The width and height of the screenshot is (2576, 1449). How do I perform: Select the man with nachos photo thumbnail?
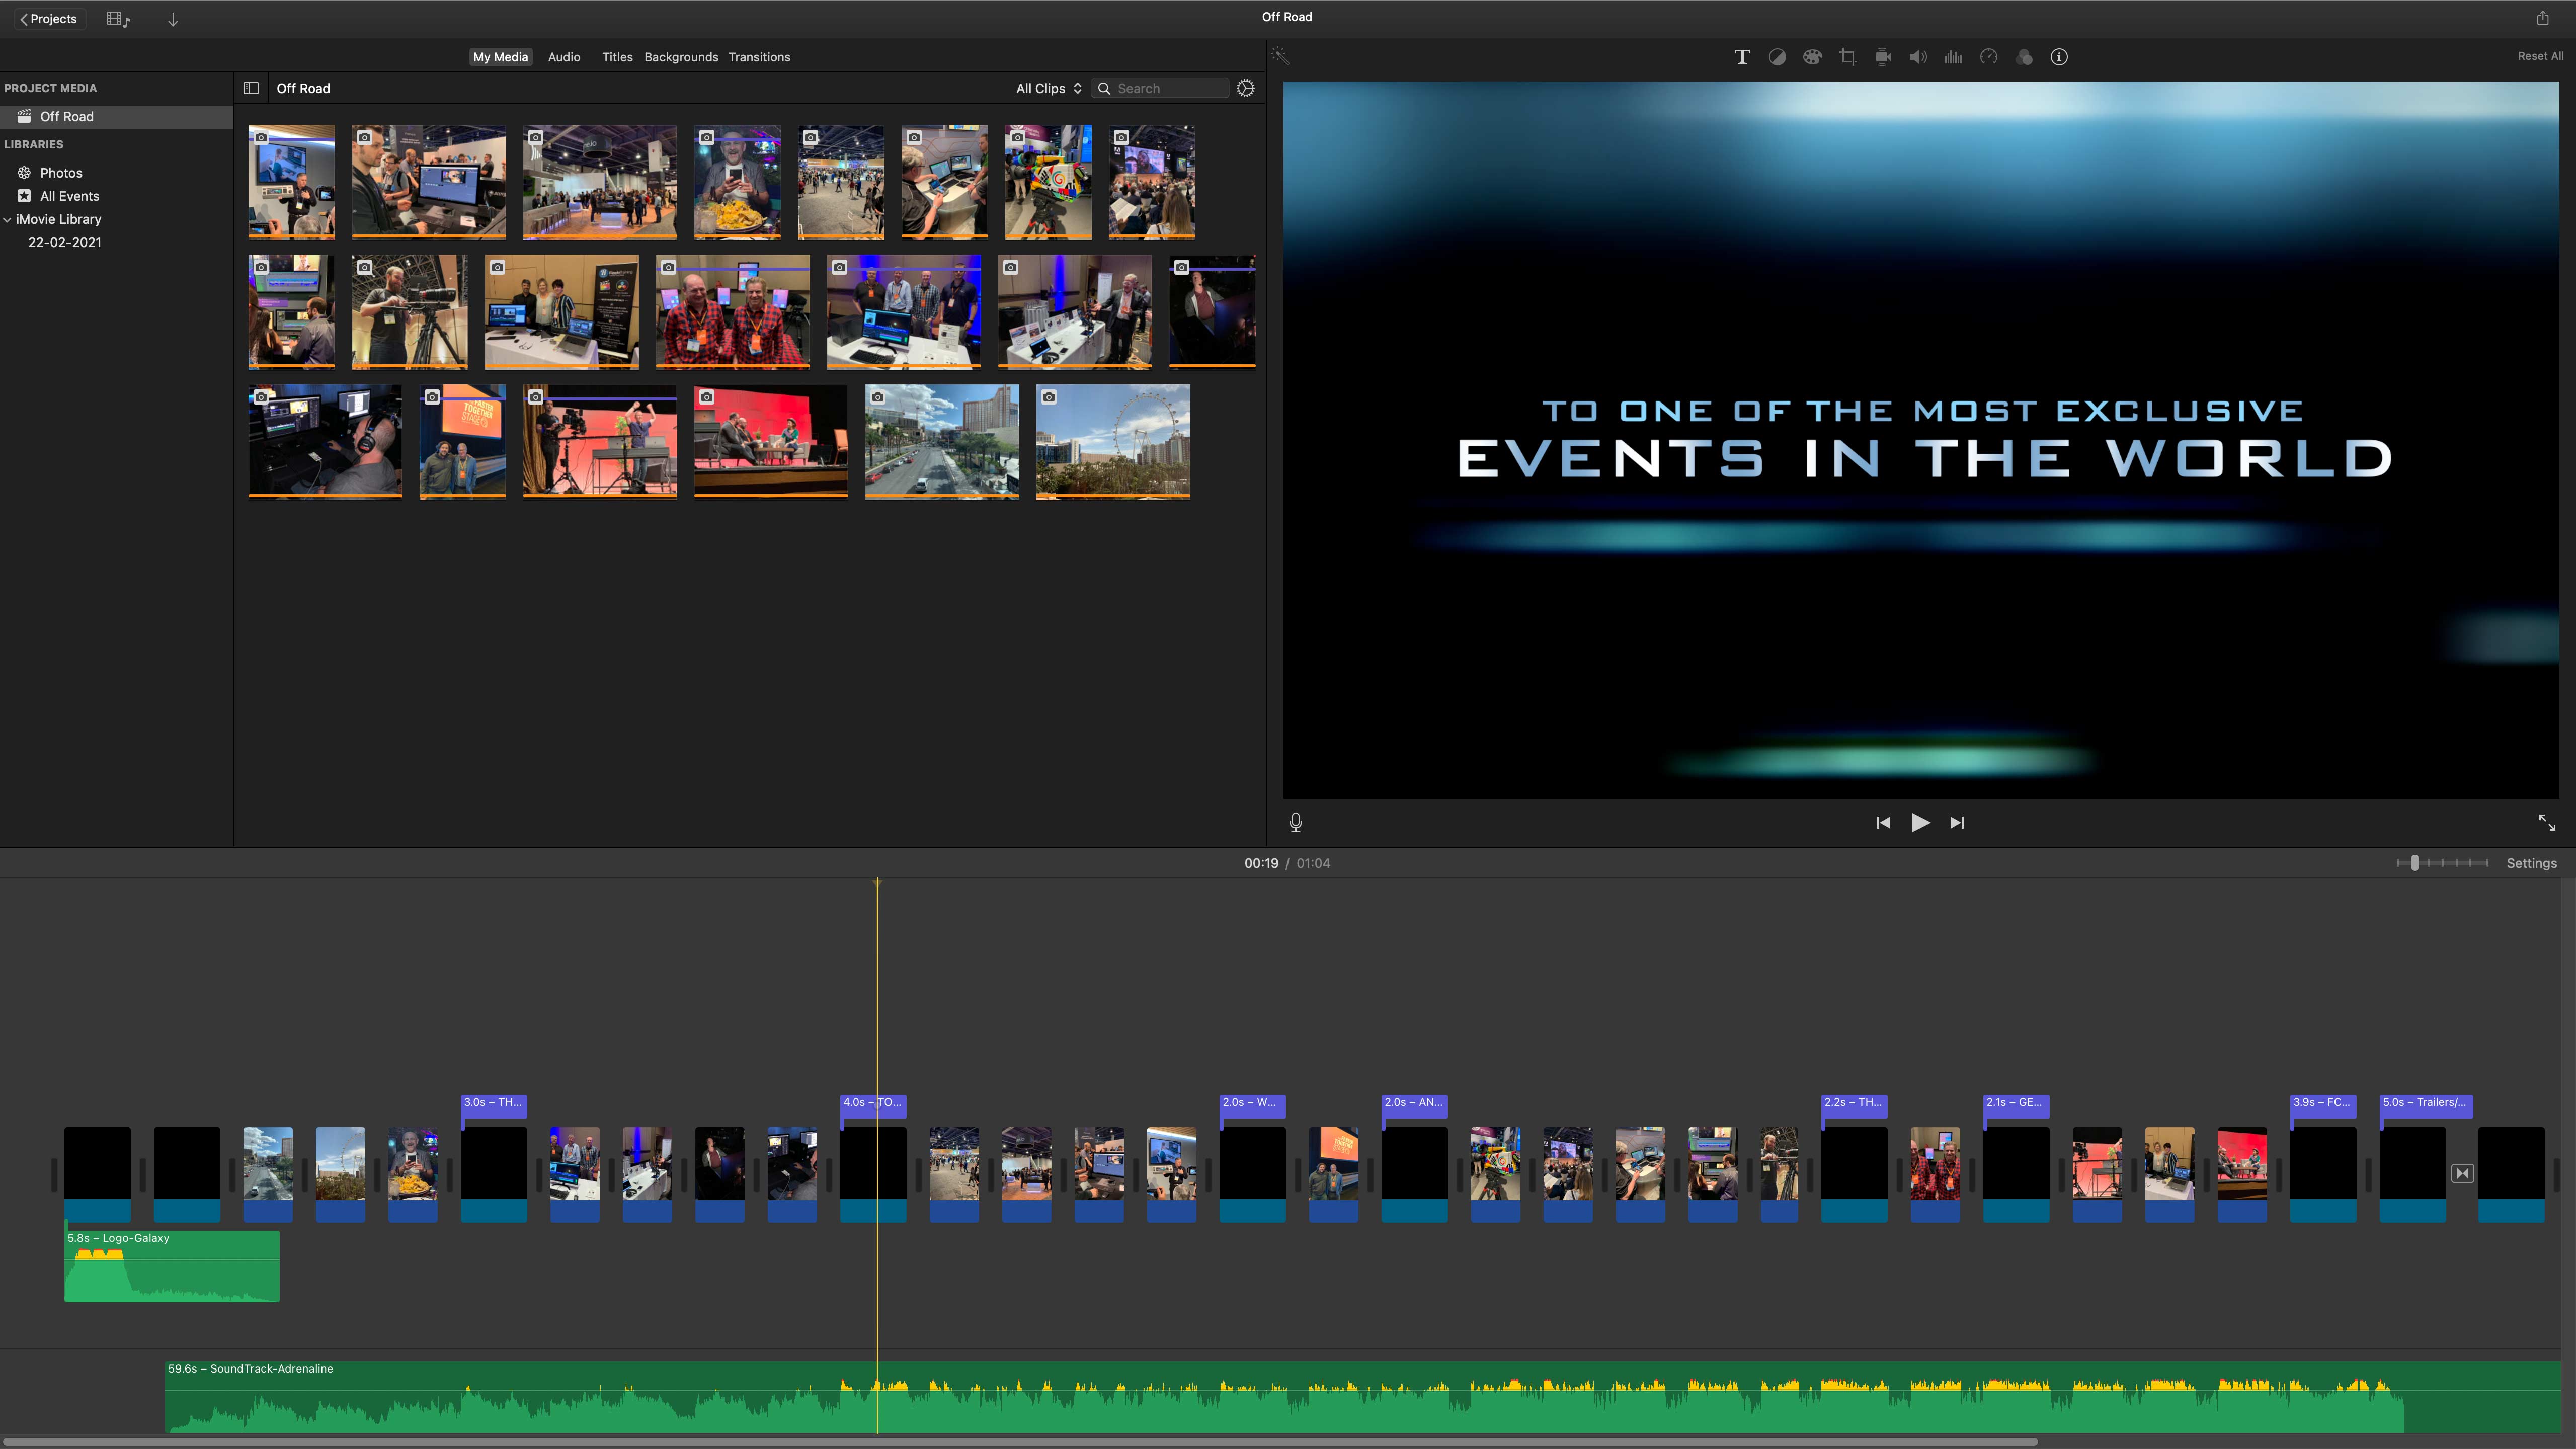737,182
